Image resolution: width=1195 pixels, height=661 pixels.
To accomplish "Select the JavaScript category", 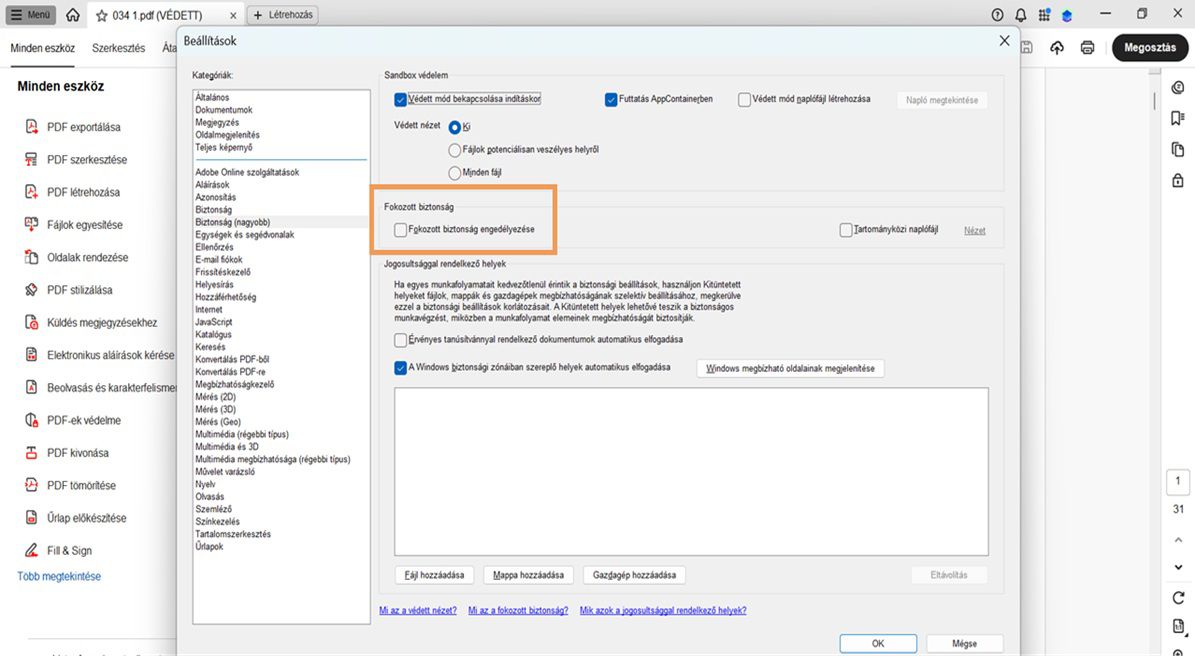I will click(x=213, y=322).
